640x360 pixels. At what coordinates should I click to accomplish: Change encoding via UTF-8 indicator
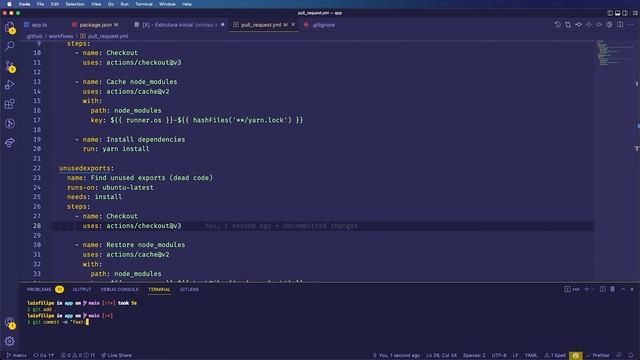[x=499, y=356]
